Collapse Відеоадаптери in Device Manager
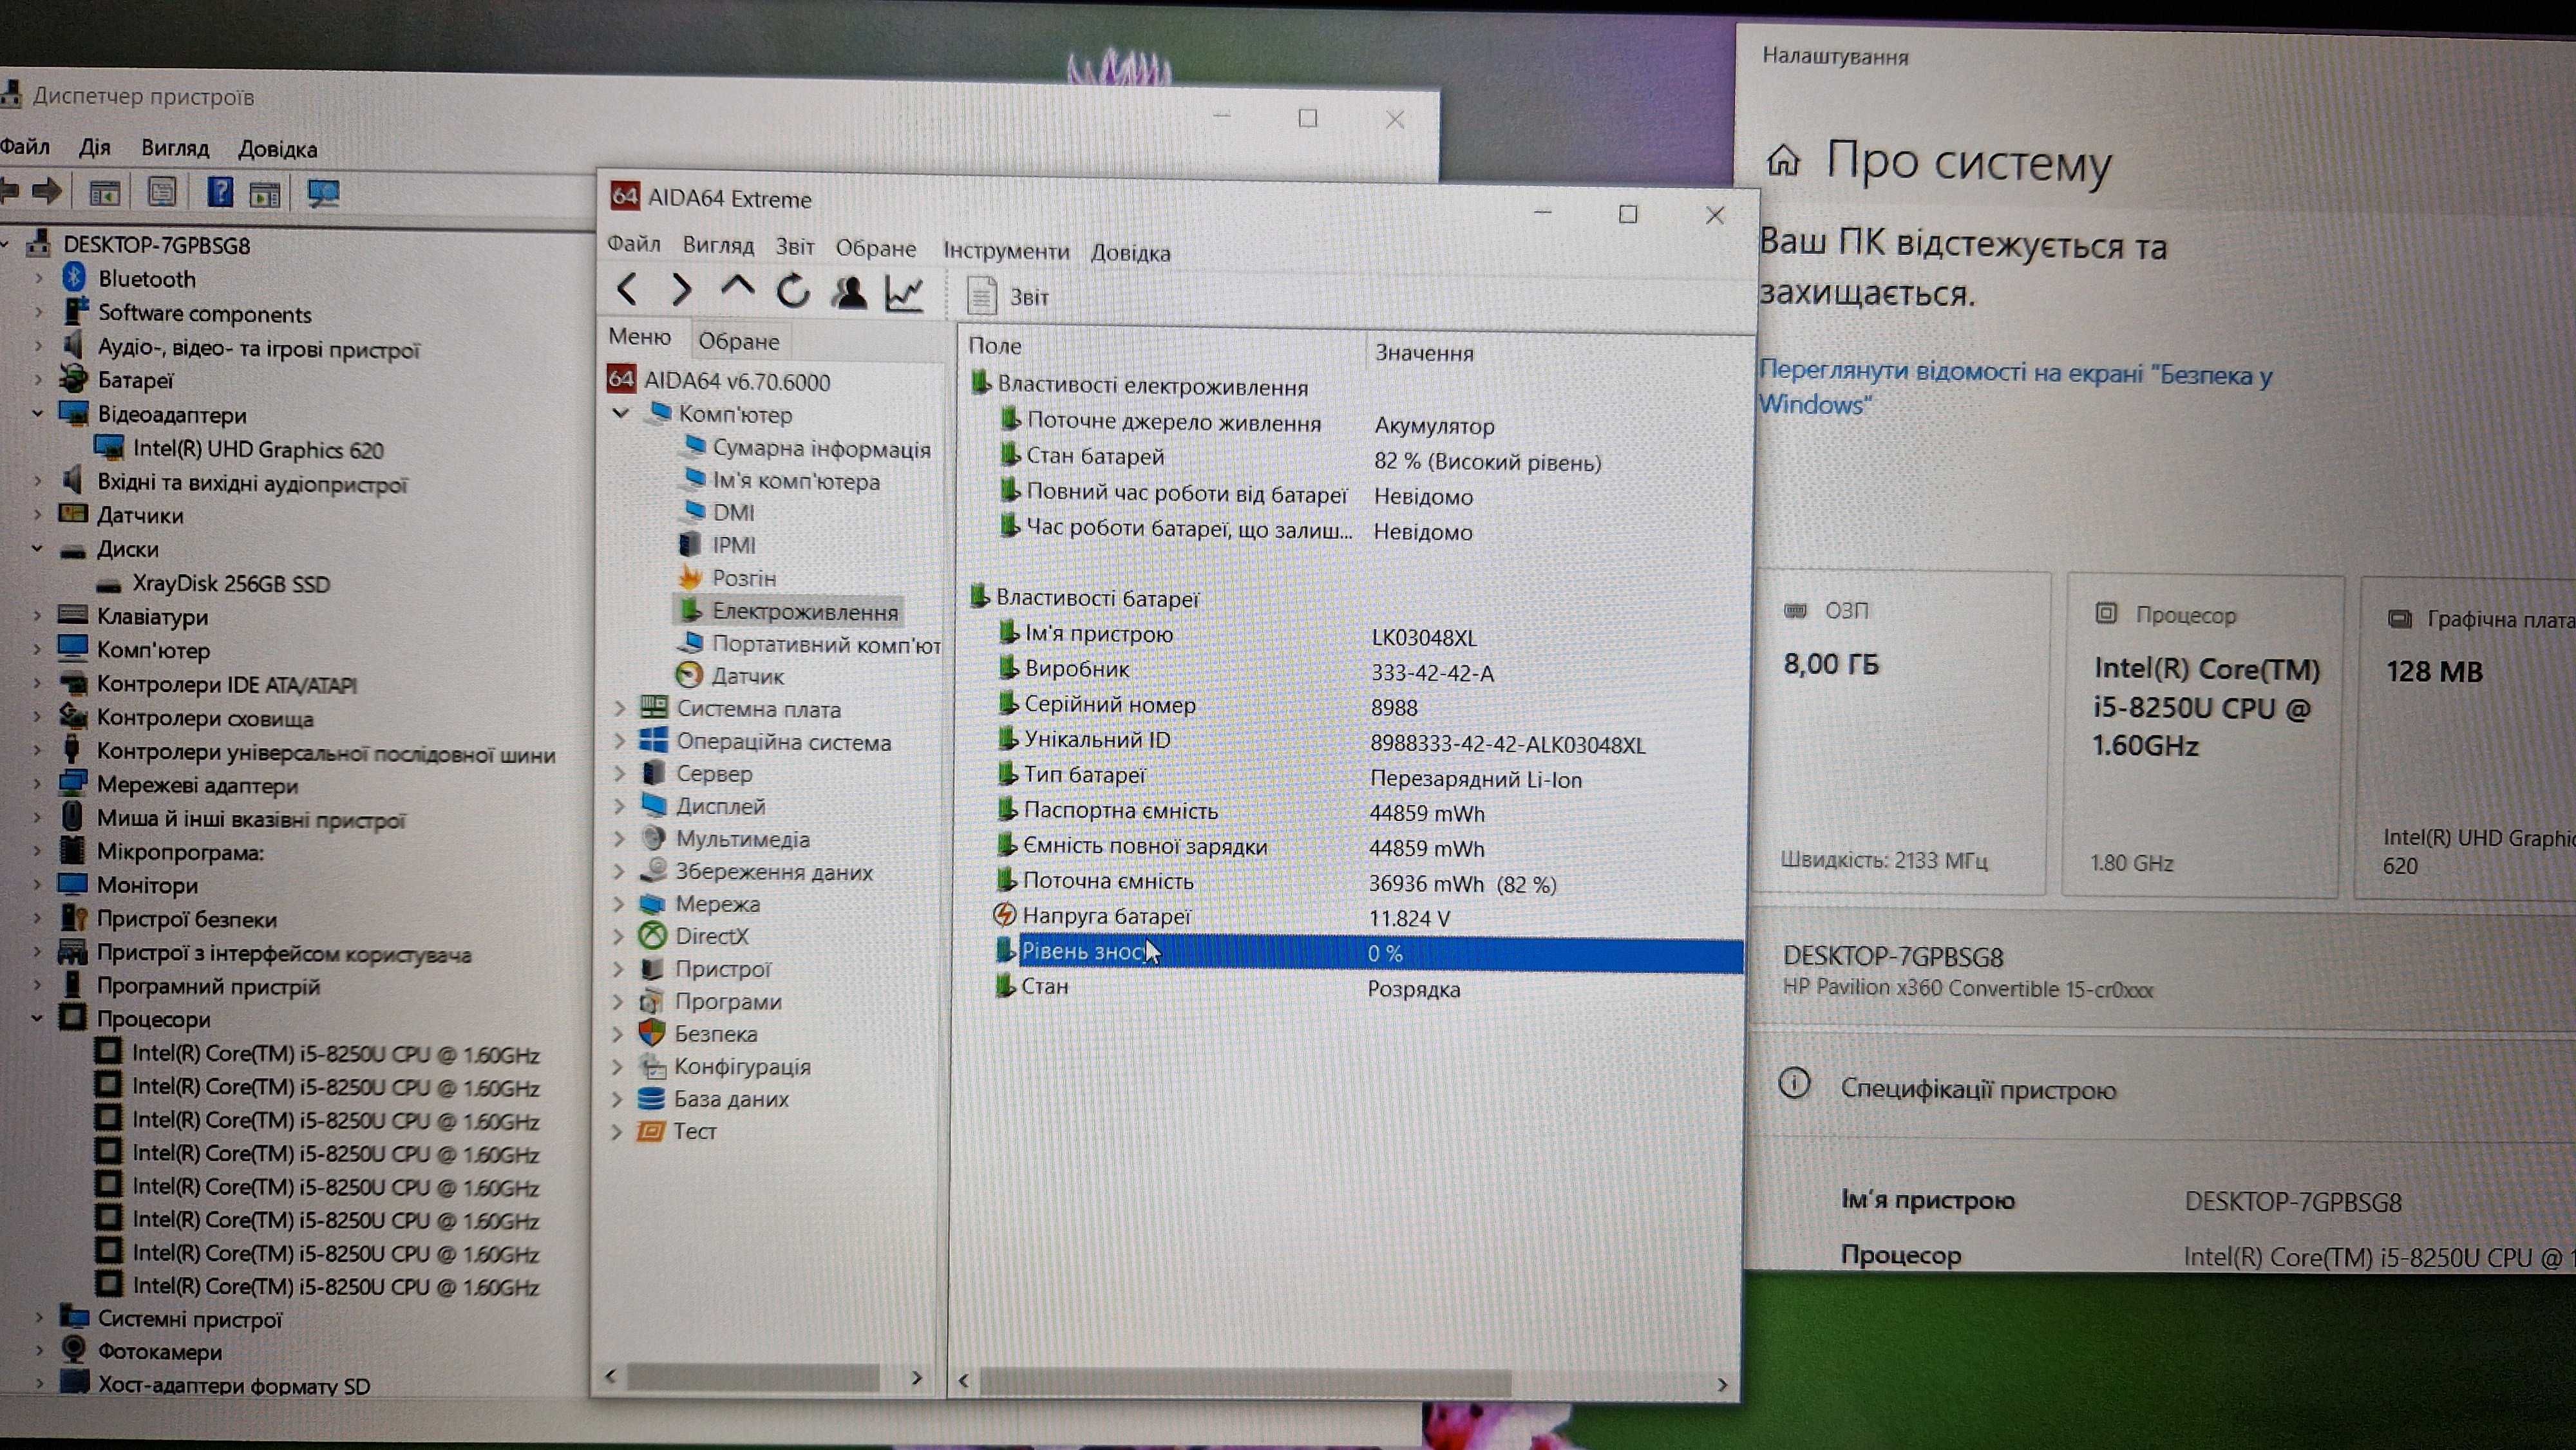The width and height of the screenshot is (2576, 1450). tap(38, 413)
